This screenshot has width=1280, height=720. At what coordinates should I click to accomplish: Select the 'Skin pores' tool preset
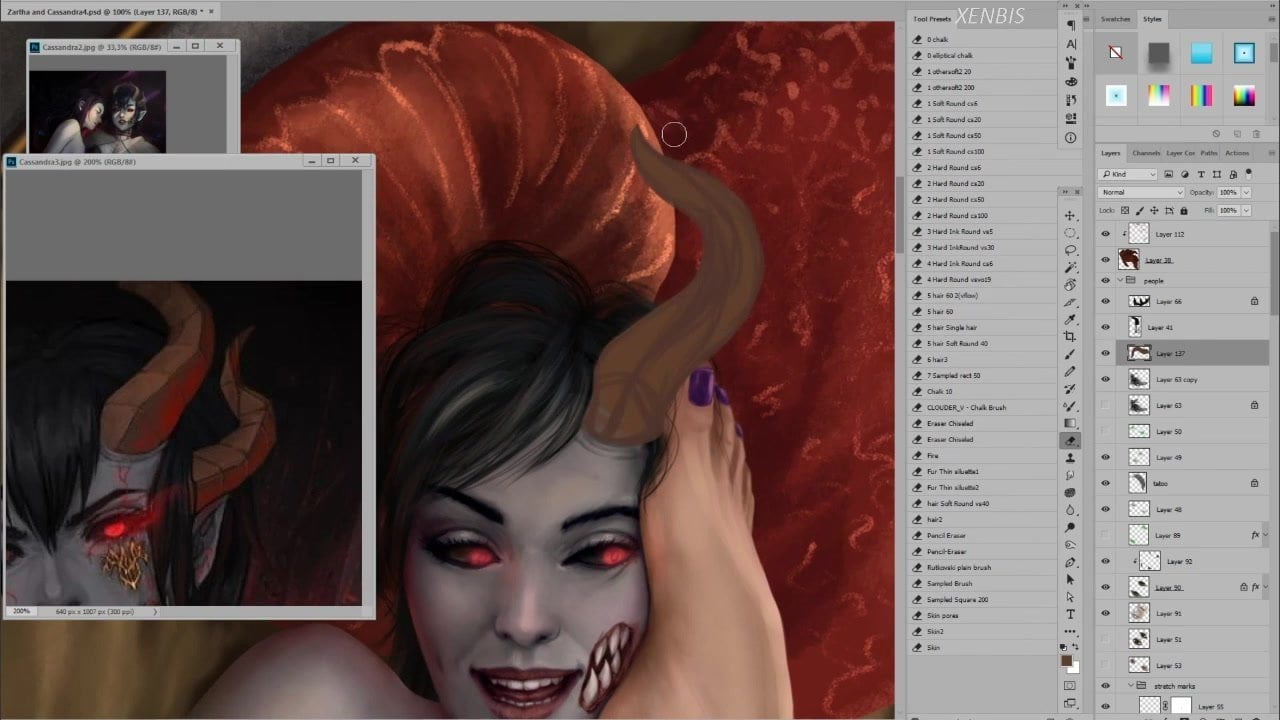coord(942,615)
